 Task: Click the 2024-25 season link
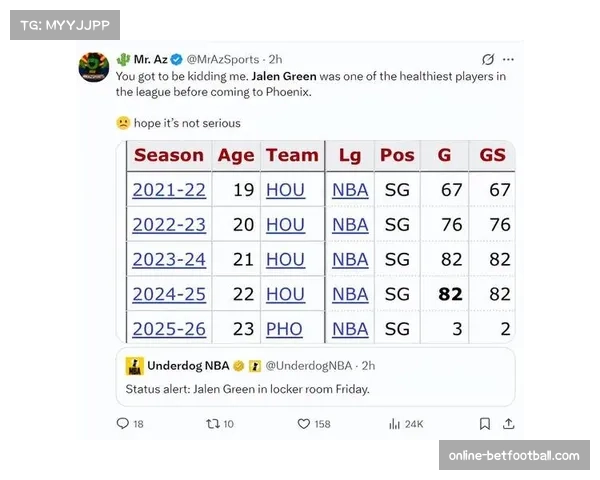(x=169, y=294)
